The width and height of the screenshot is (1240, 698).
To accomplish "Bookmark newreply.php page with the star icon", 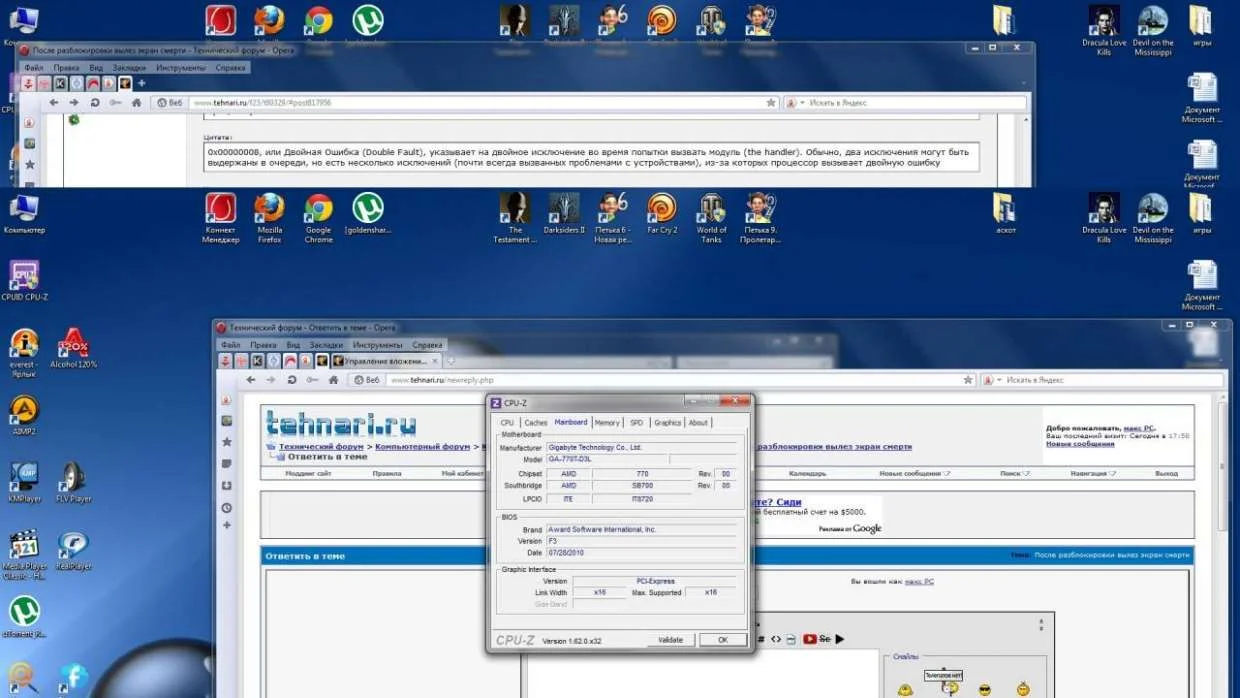I will point(968,380).
